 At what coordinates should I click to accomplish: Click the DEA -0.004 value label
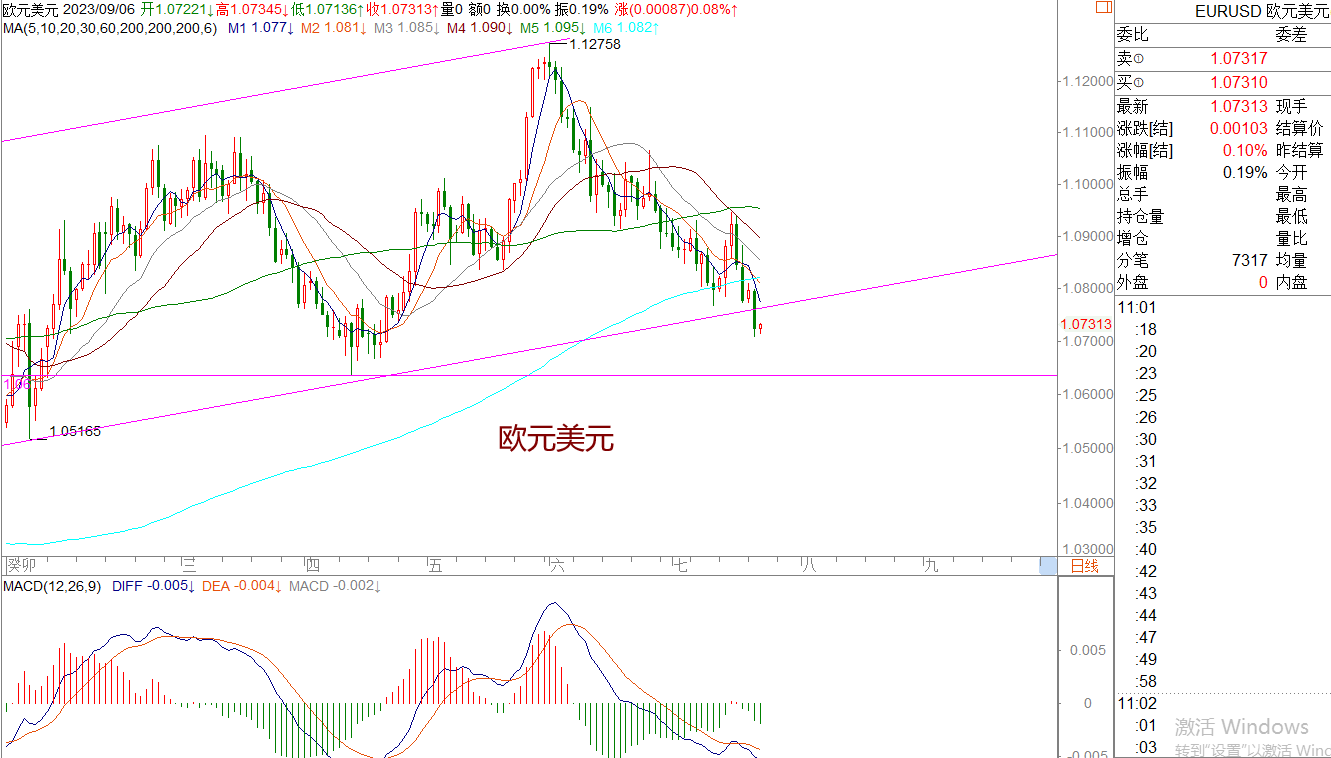point(242,585)
